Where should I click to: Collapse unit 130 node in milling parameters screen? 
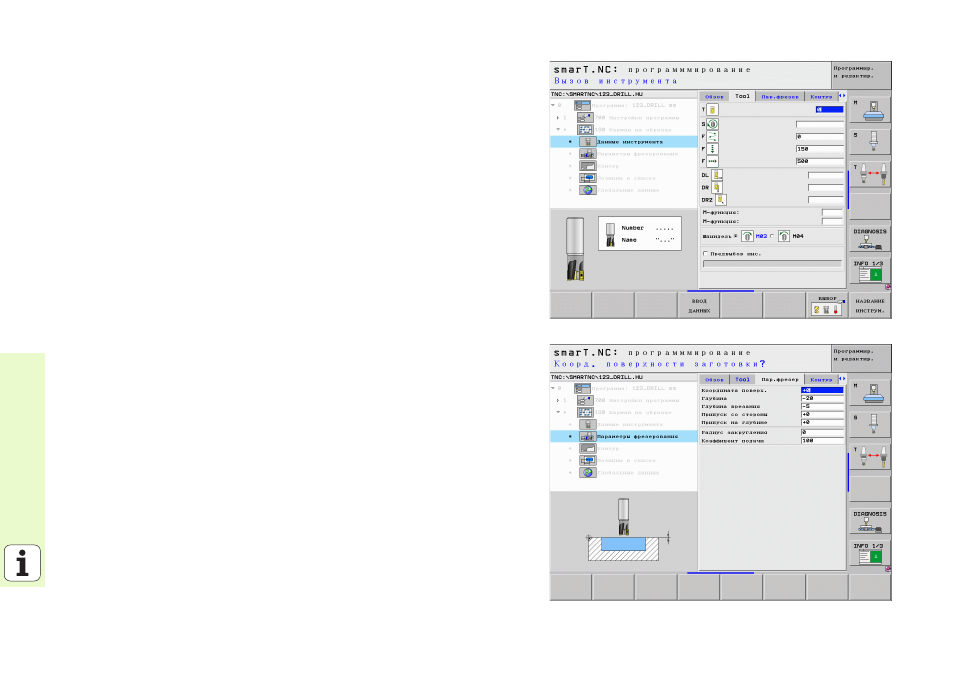pyautogui.click(x=558, y=413)
